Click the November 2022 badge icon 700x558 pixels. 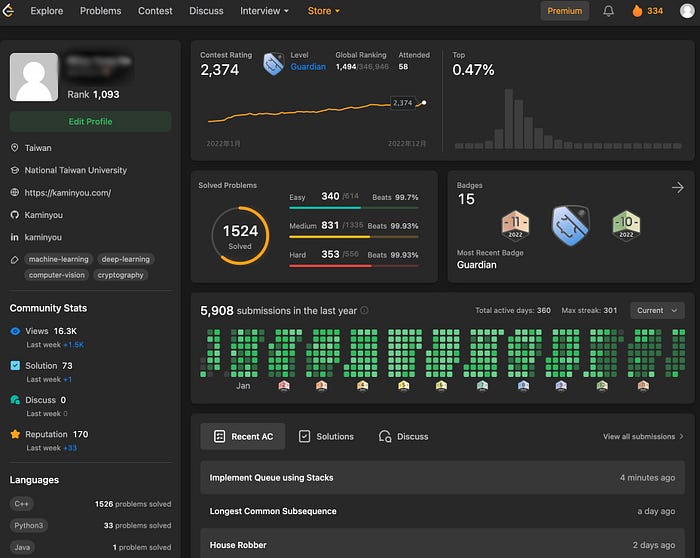click(515, 225)
